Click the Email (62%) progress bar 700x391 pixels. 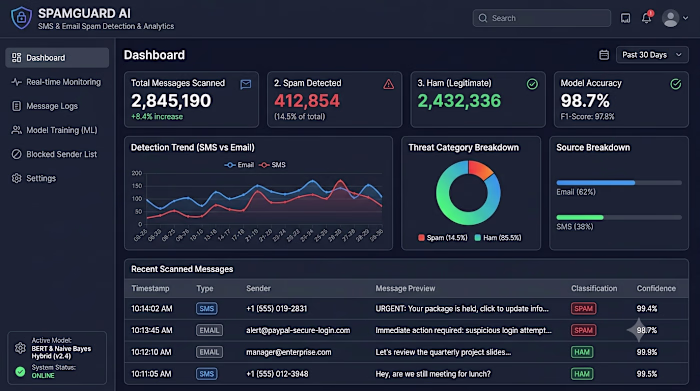click(619, 183)
